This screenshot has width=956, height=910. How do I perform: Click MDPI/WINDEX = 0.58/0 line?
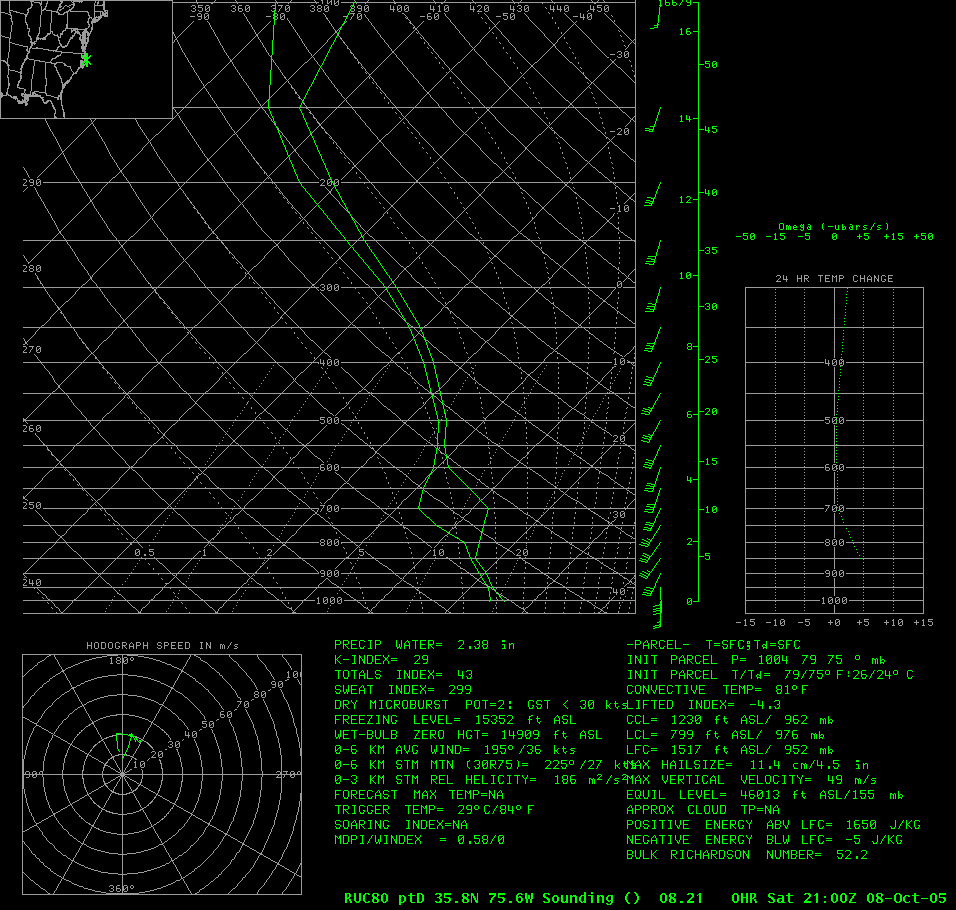point(419,839)
